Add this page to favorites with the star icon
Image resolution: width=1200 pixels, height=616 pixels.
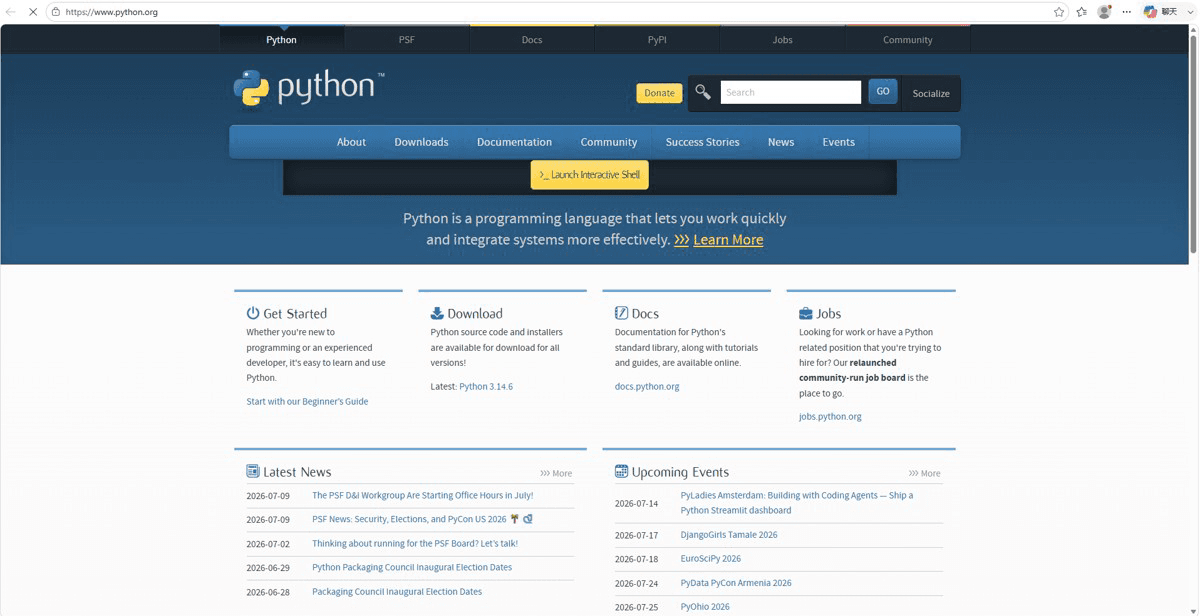[x=1059, y=12]
